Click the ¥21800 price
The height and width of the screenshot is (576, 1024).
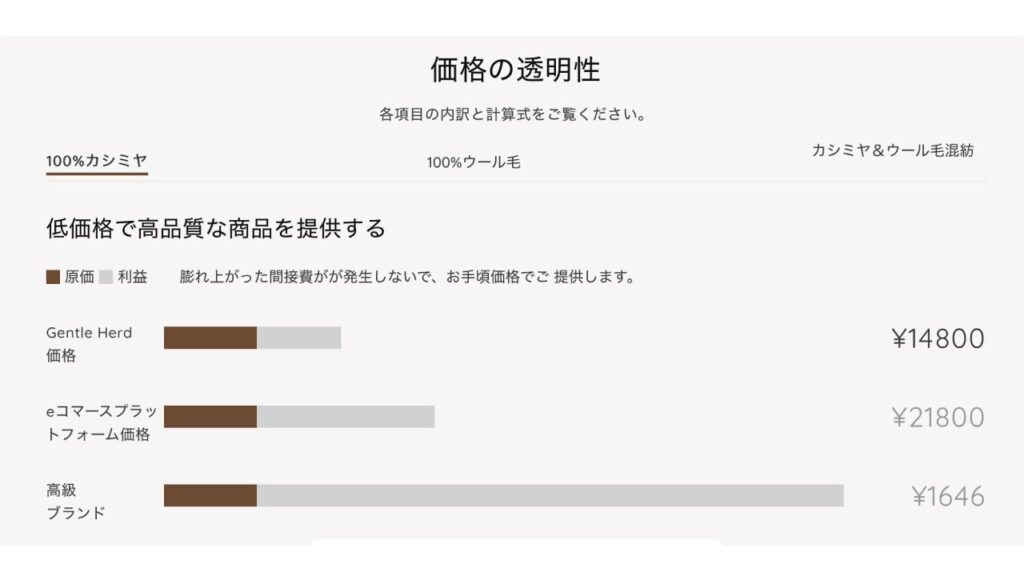tap(938, 417)
